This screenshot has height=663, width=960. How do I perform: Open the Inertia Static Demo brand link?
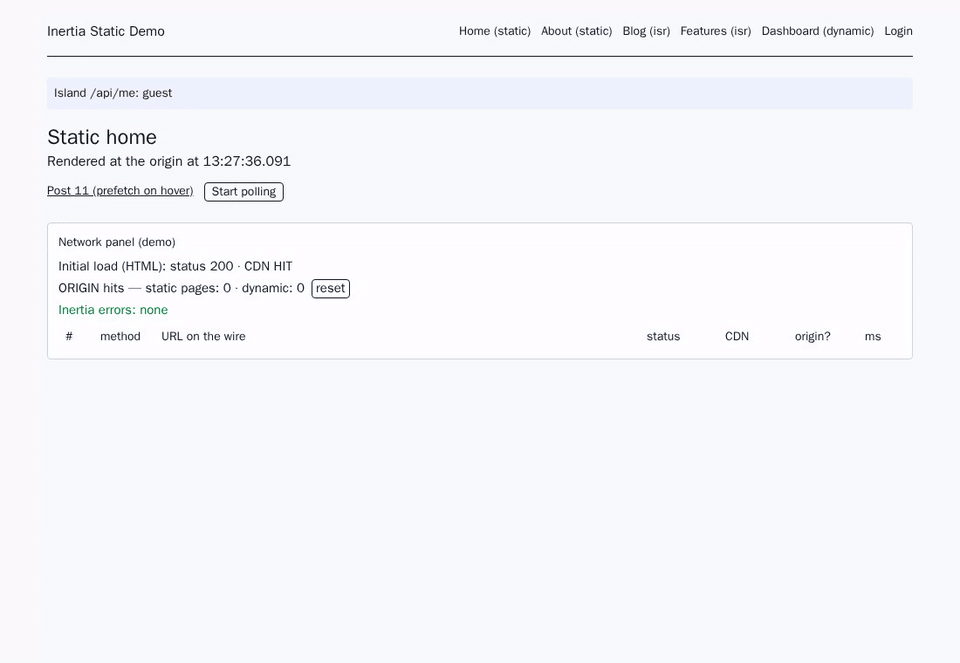click(106, 31)
